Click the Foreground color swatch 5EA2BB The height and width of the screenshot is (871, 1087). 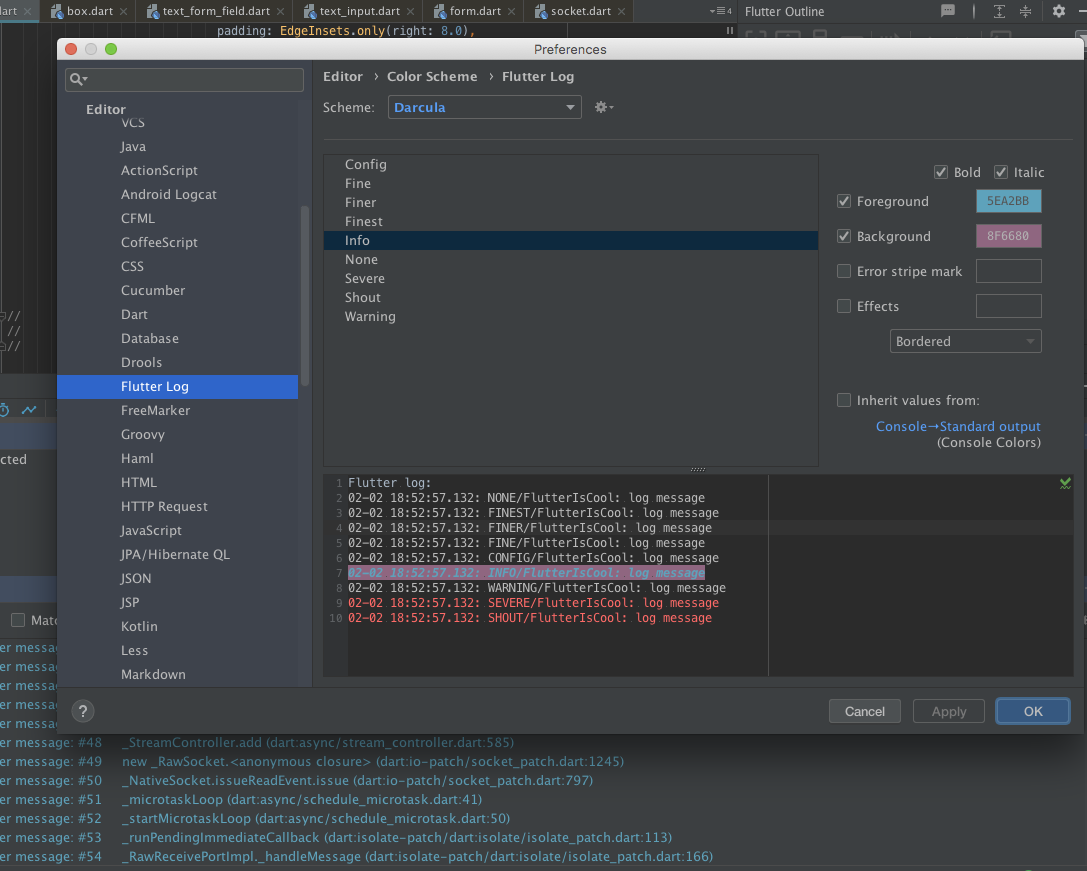(1008, 201)
